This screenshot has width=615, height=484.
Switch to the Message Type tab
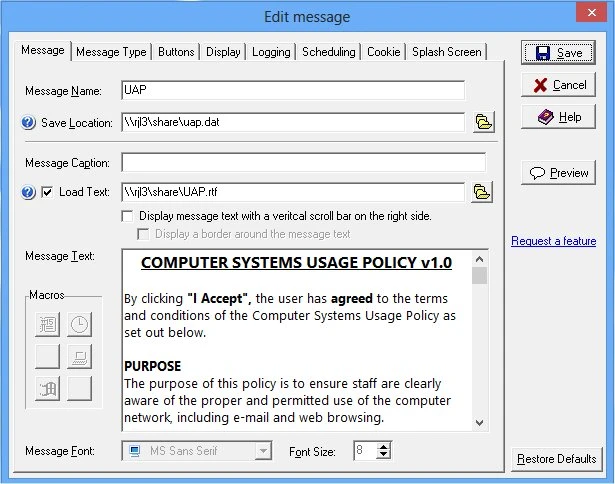tap(111, 52)
